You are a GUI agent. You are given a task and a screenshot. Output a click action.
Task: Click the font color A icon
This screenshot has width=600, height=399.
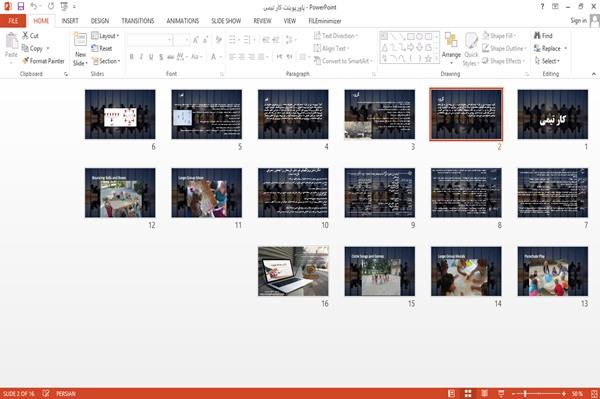pos(214,57)
